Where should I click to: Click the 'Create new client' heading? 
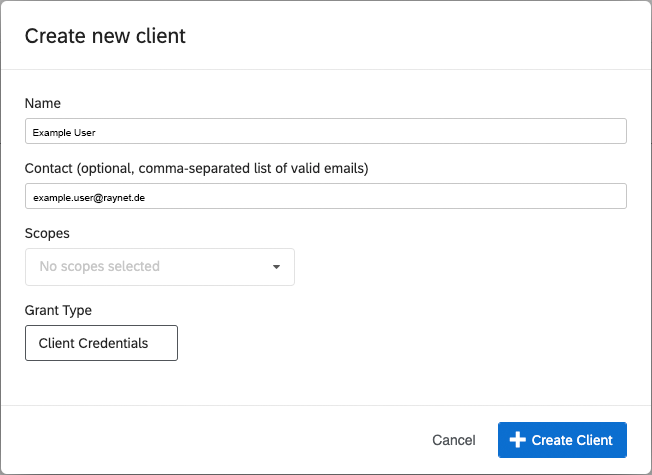coord(105,36)
